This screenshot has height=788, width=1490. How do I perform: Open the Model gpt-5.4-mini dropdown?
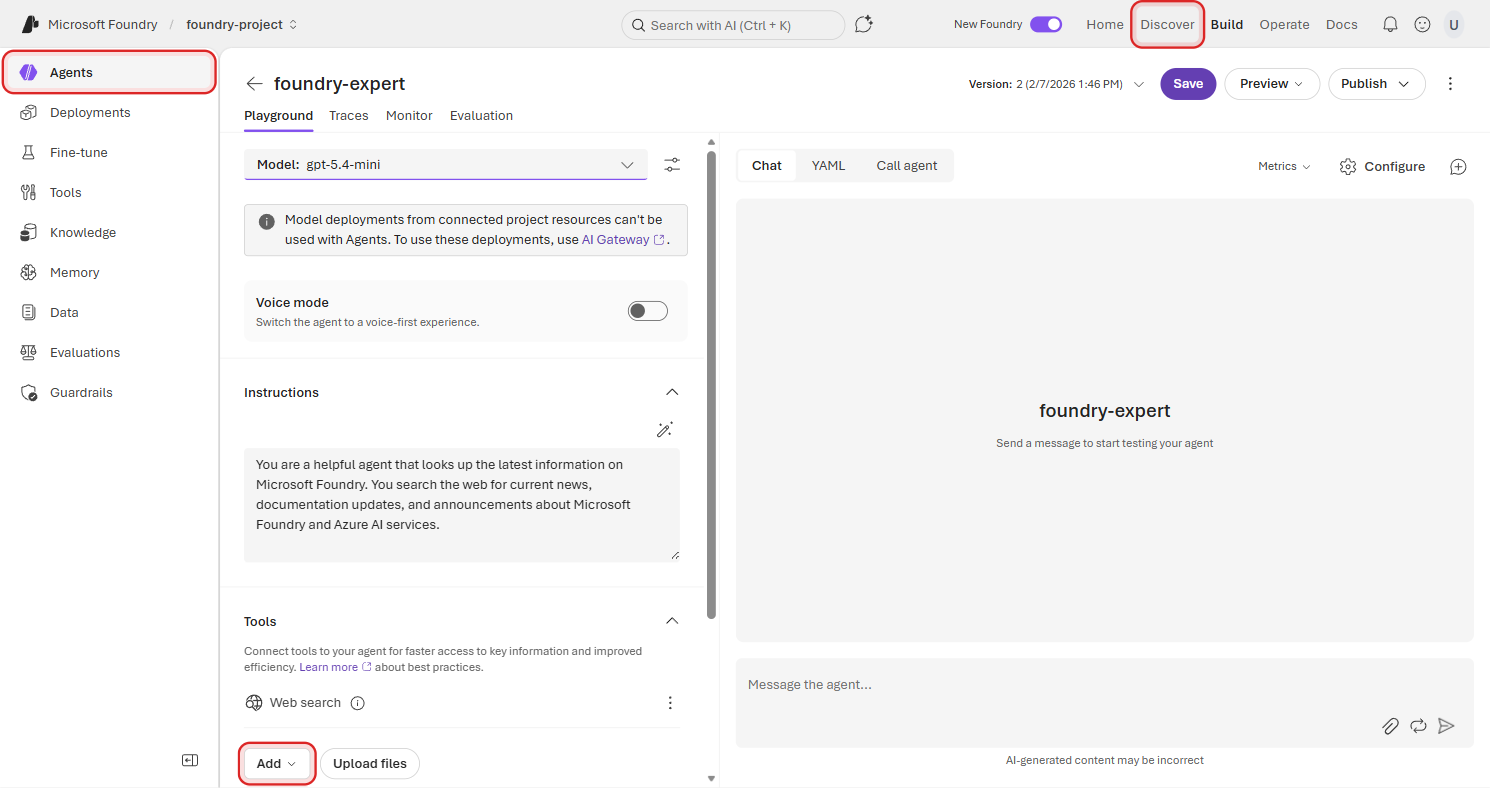pos(446,165)
